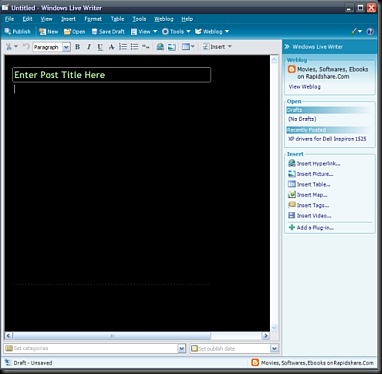Open the table toolbar dropdown
The width and height of the screenshot is (382, 374).
pyautogui.click(x=188, y=47)
